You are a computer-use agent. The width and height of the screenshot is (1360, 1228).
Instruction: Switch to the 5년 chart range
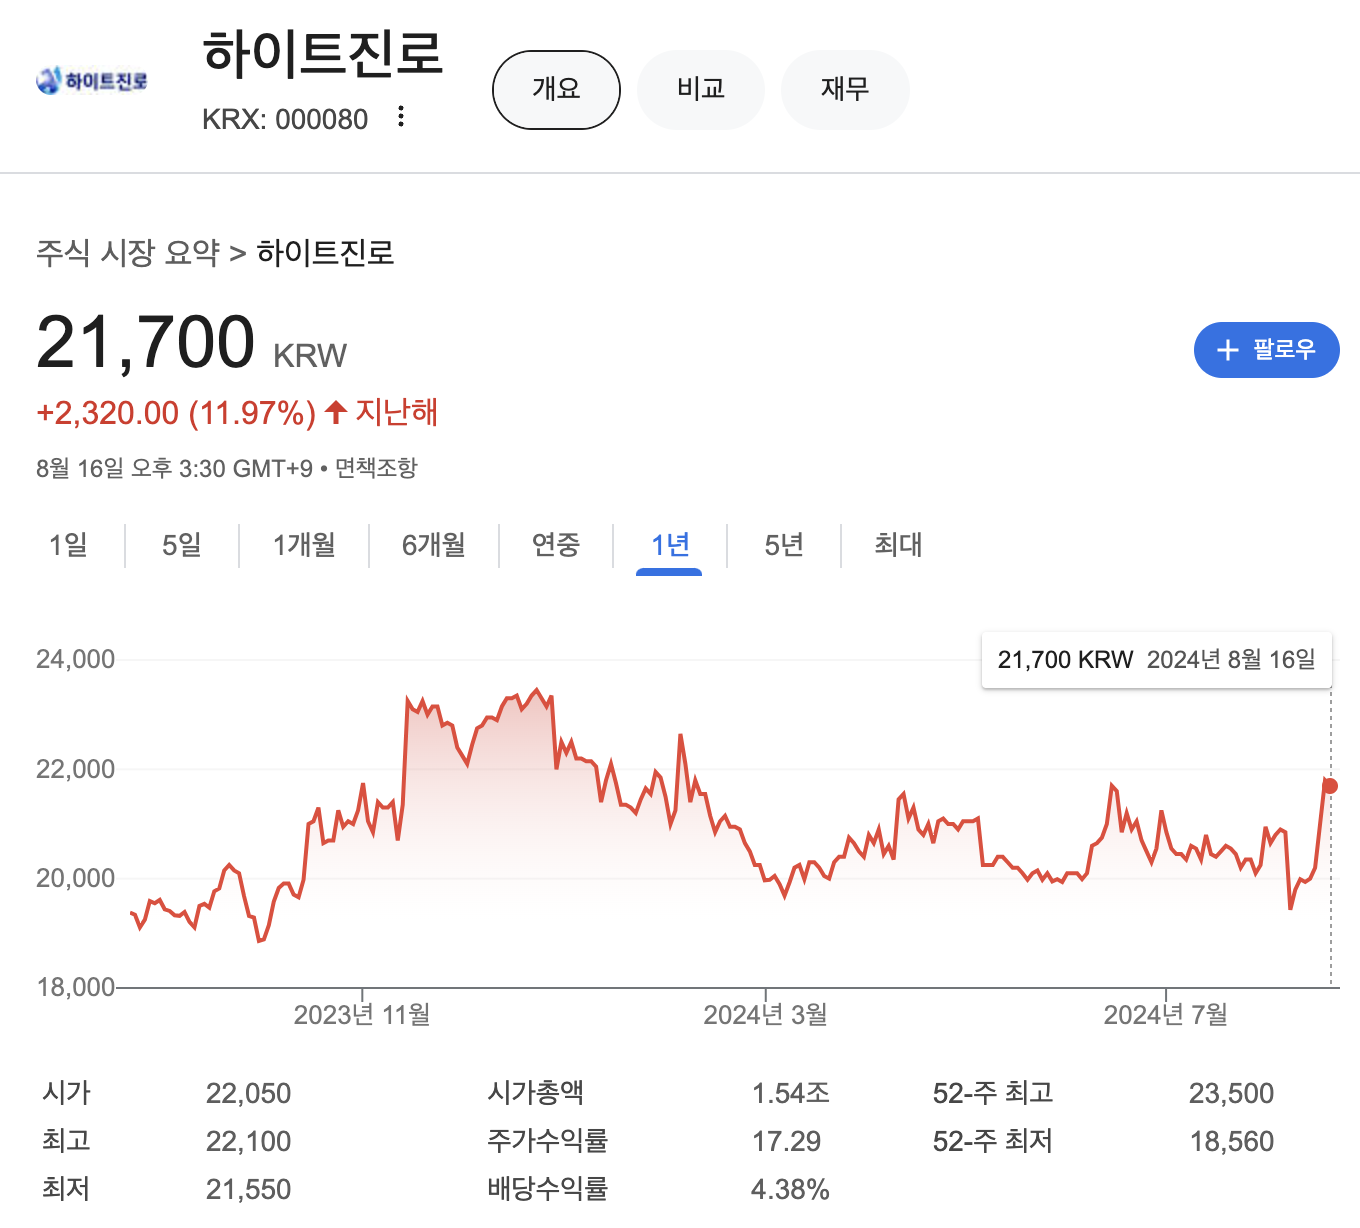coord(784,545)
